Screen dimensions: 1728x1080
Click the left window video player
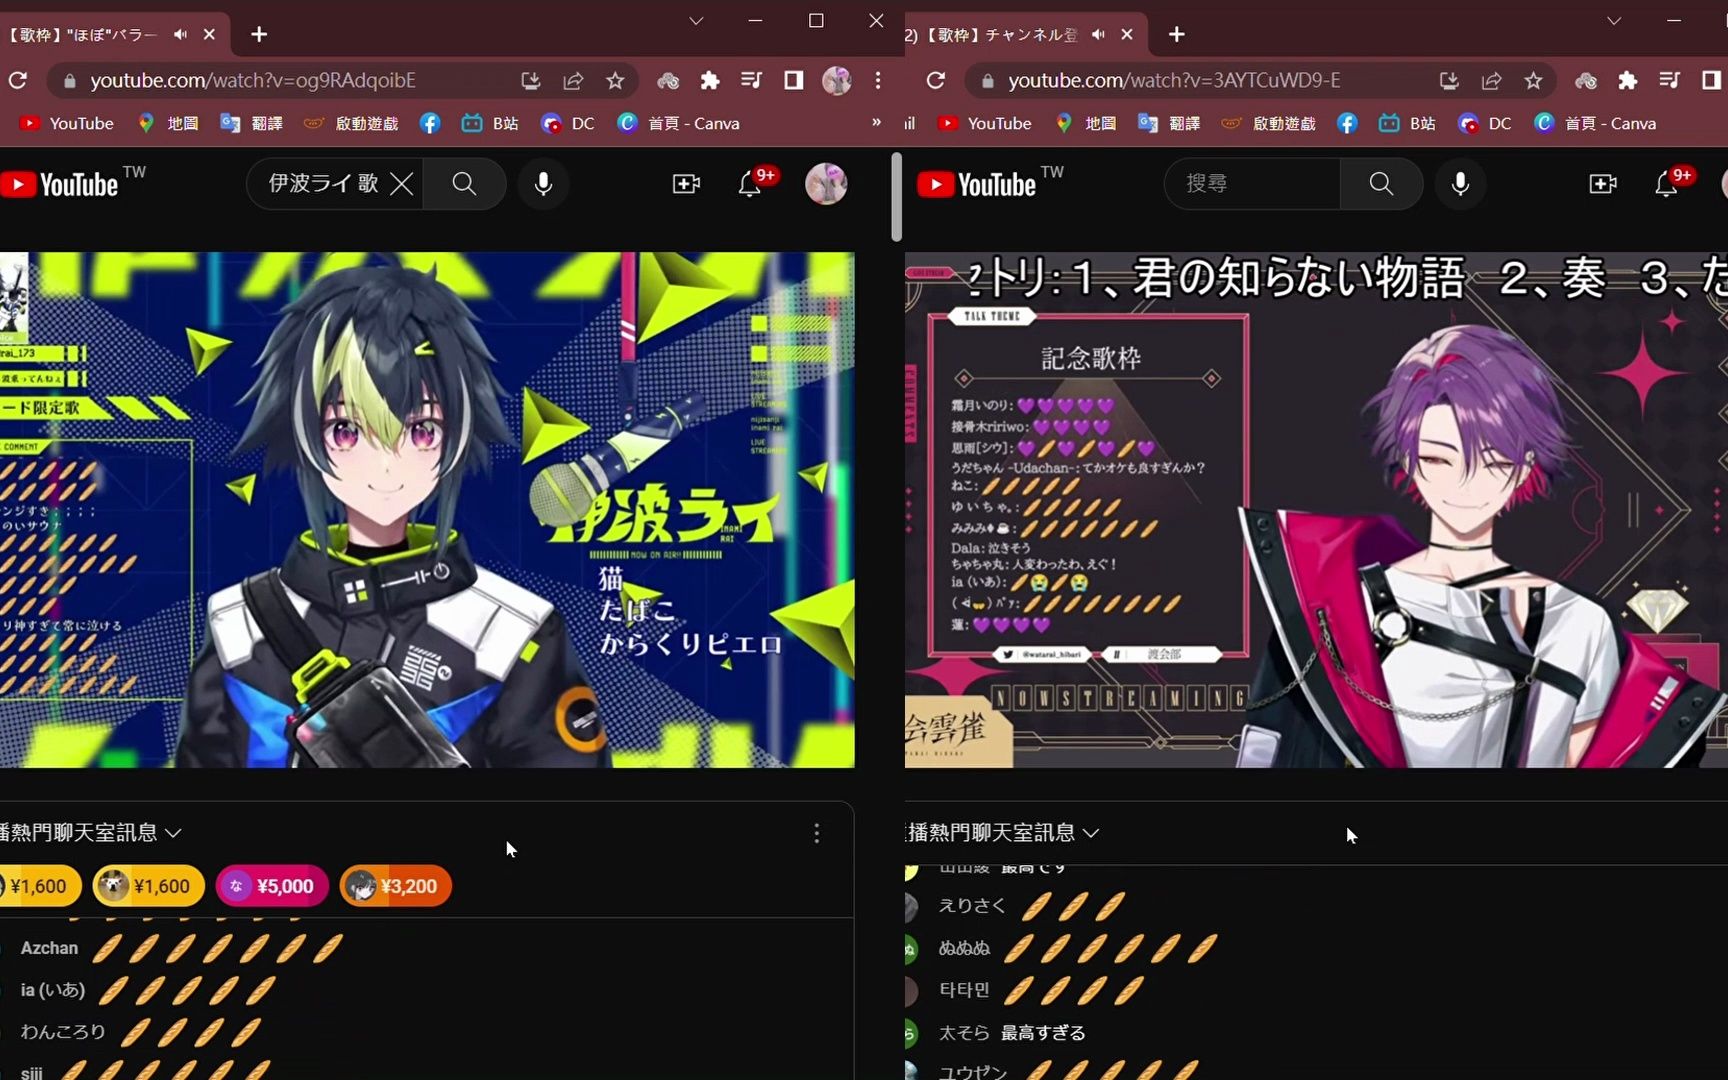427,510
